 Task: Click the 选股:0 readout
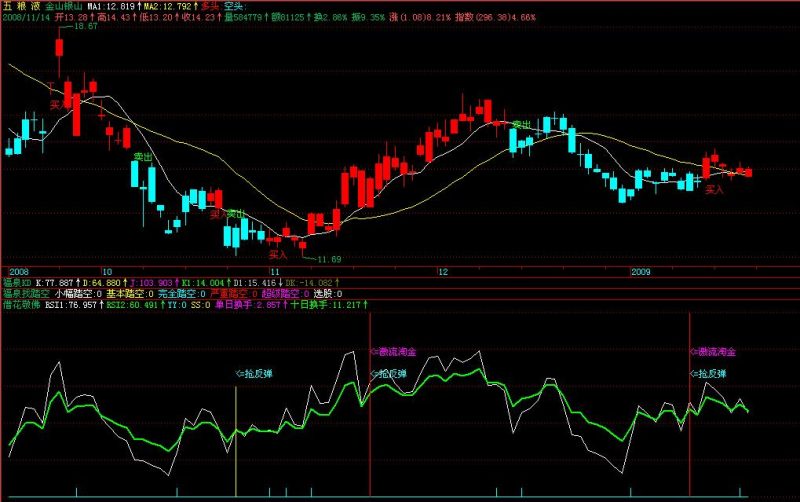pyautogui.click(x=328, y=294)
